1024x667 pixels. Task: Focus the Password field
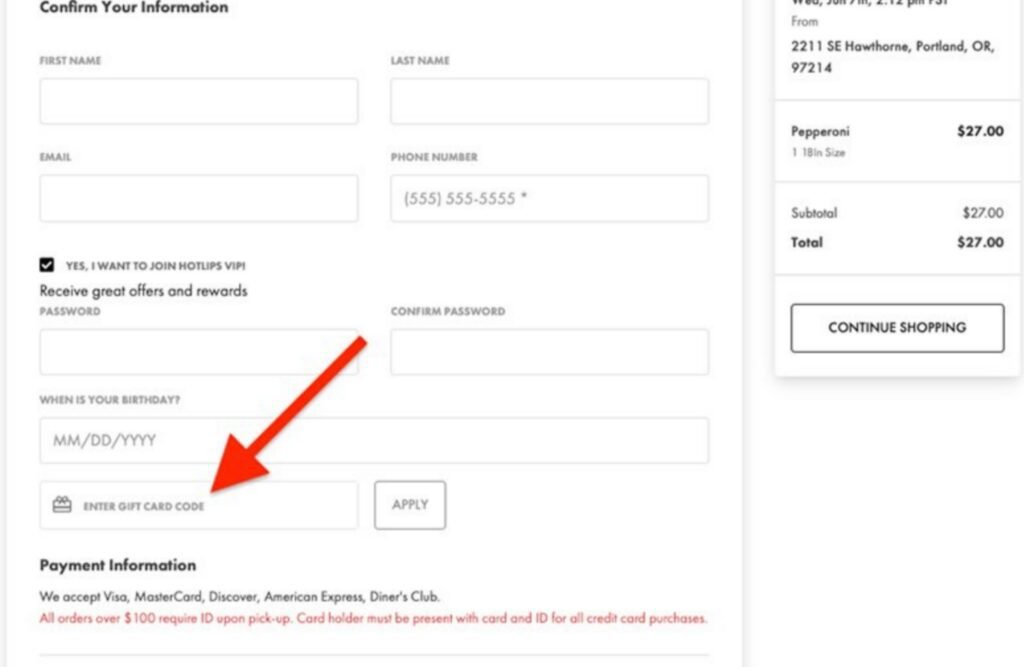(198, 352)
